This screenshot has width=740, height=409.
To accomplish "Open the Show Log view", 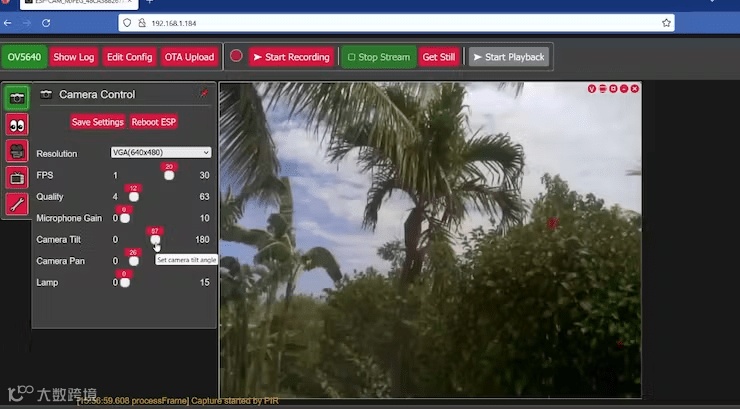I will tap(74, 57).
